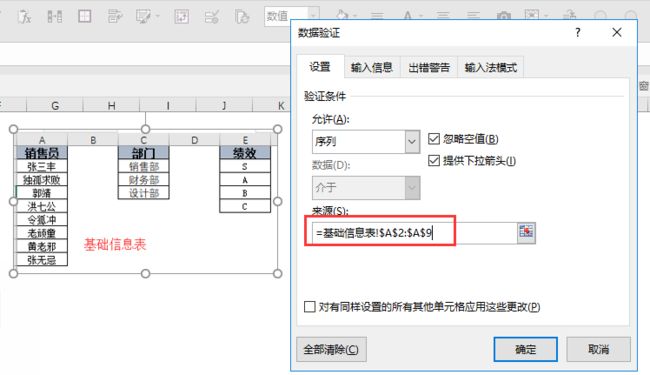
Task: Click the 独孤求败 cell in the picture
Action: (x=41, y=180)
